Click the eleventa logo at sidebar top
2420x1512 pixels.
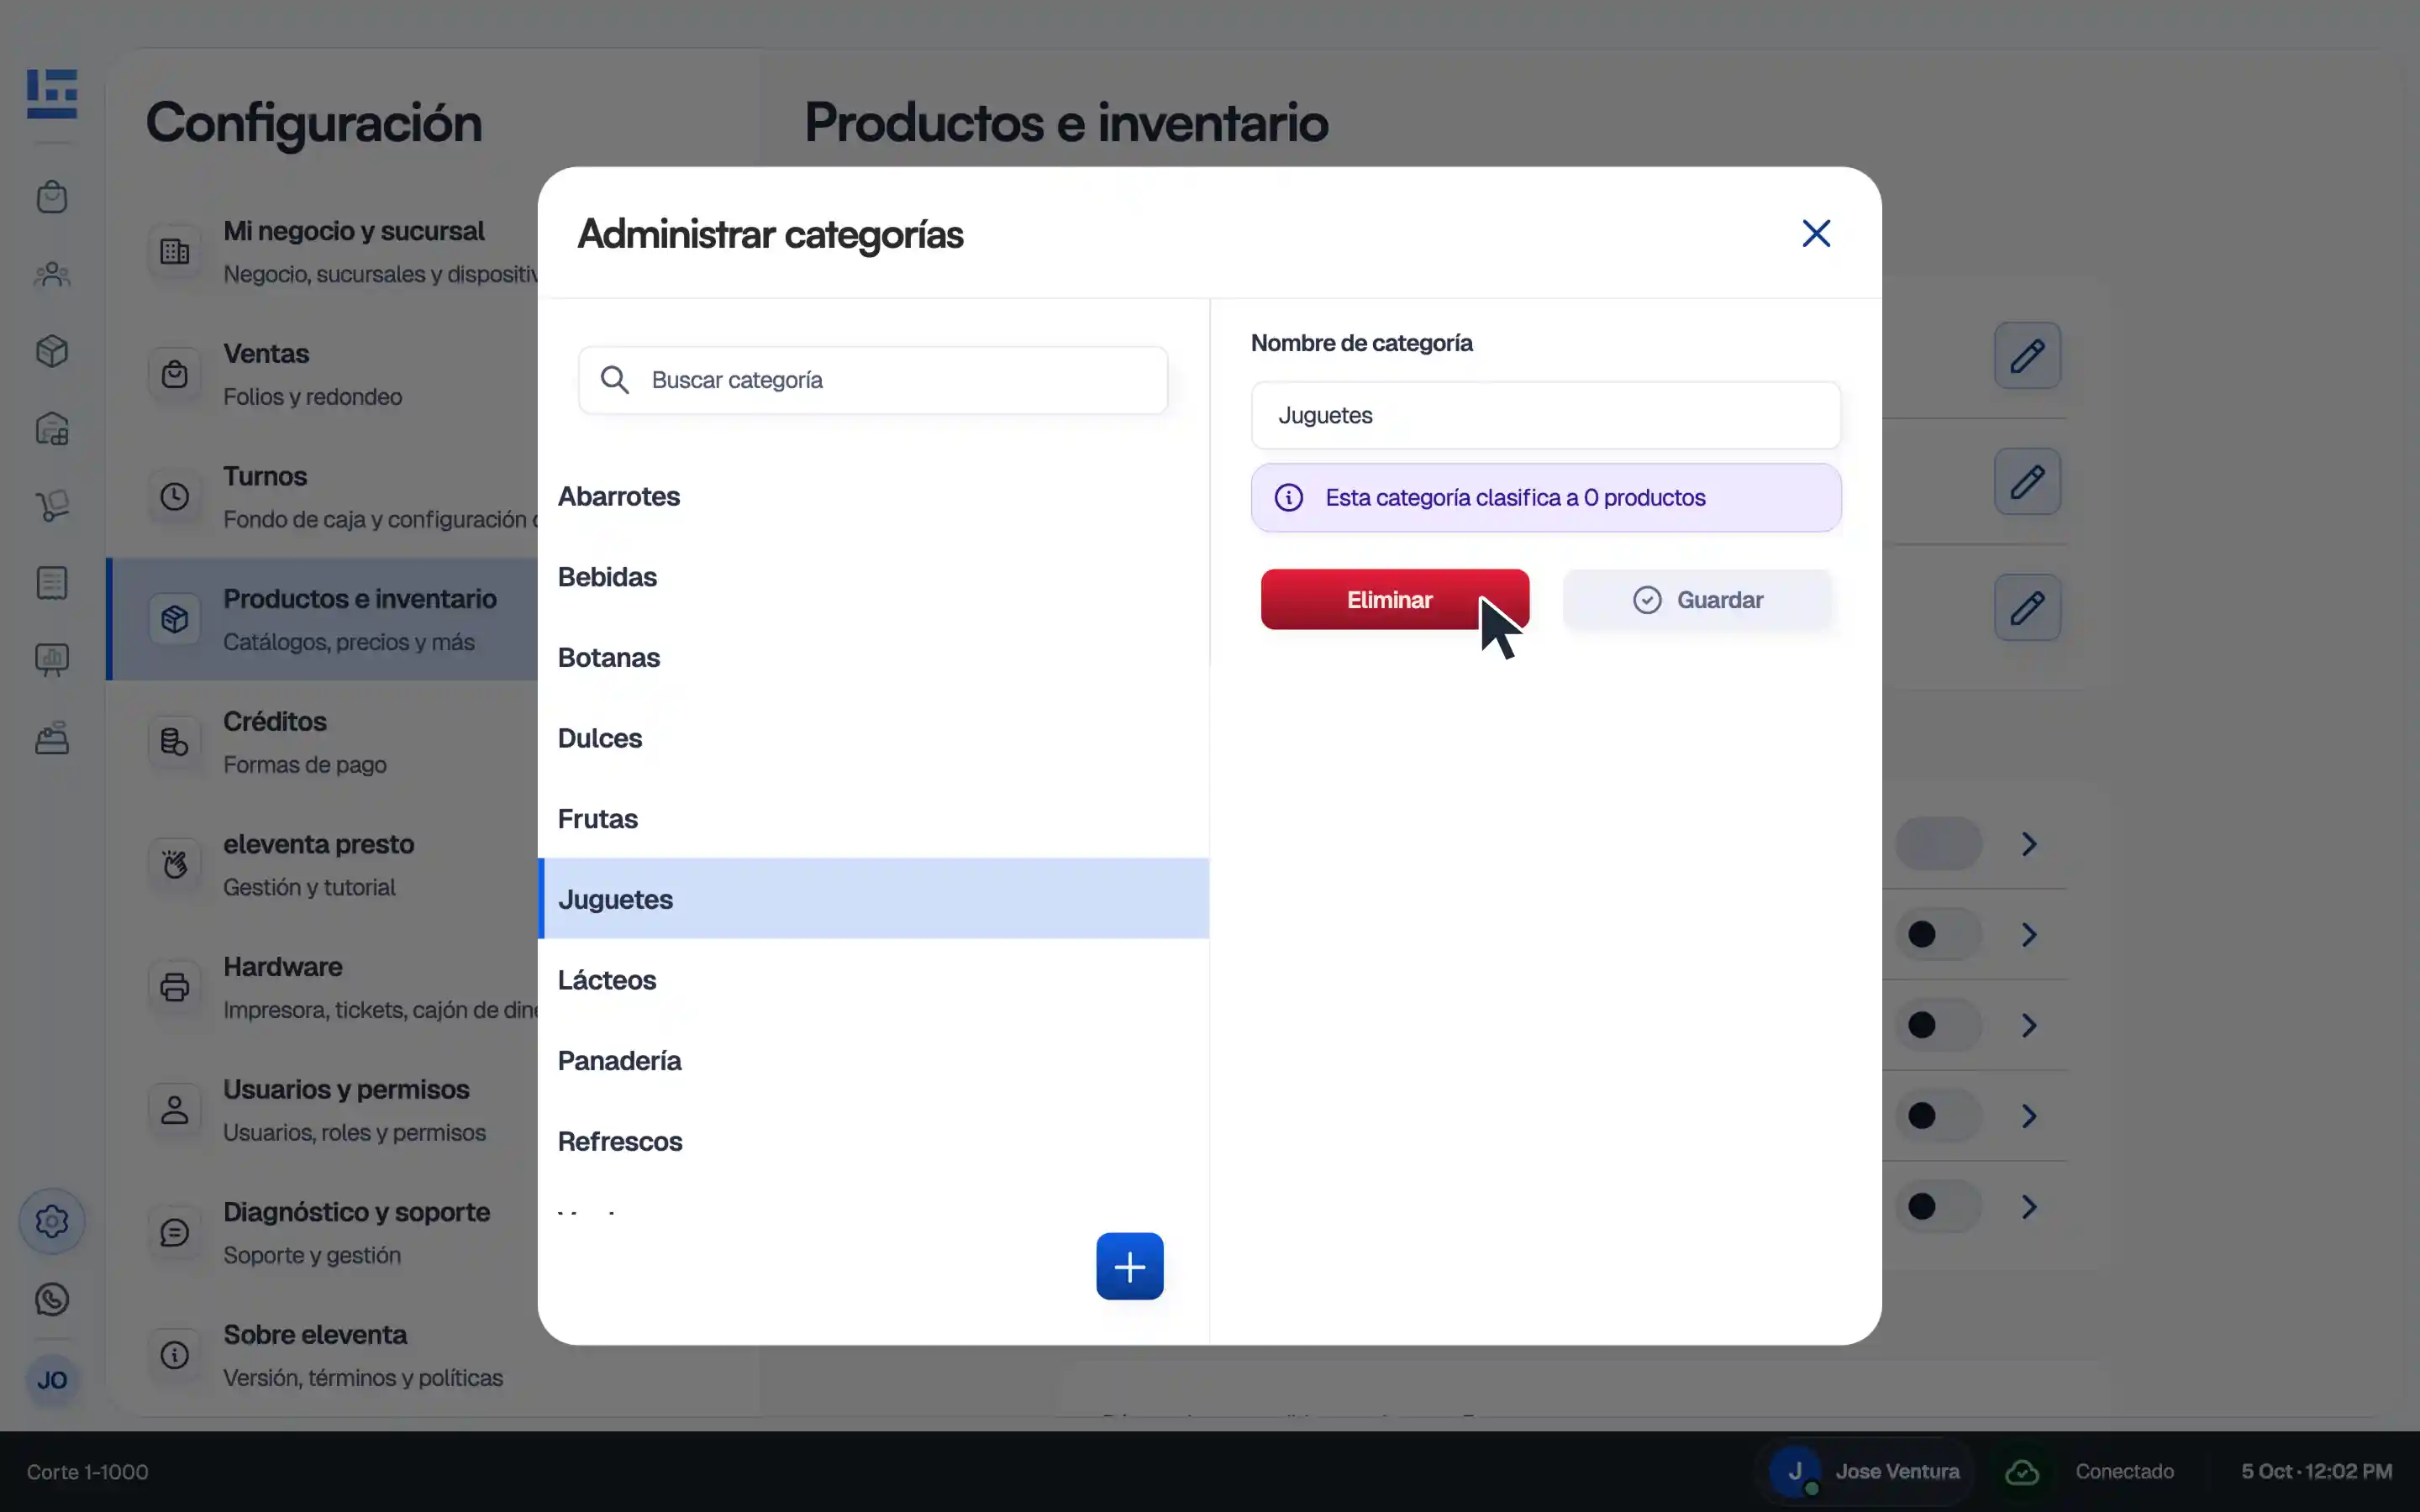point(52,94)
